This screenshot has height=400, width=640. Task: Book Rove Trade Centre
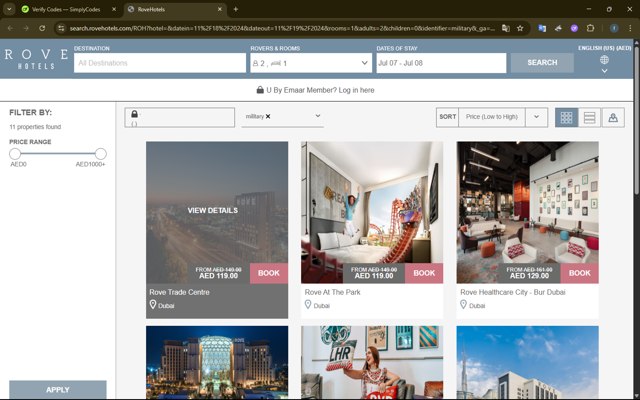269,273
